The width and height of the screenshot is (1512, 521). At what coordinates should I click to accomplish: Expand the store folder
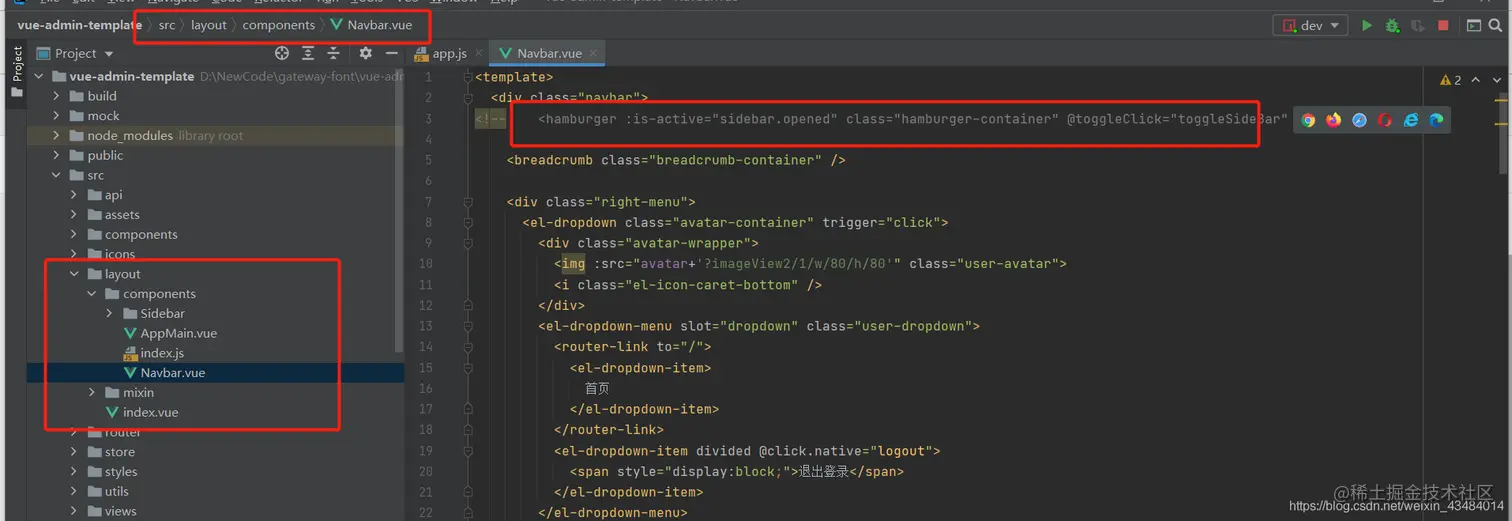(x=74, y=452)
